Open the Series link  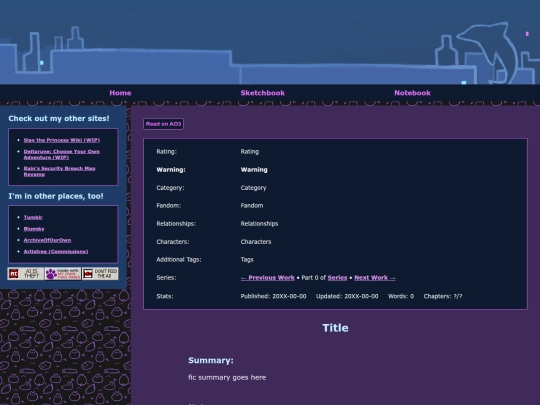[337, 278]
